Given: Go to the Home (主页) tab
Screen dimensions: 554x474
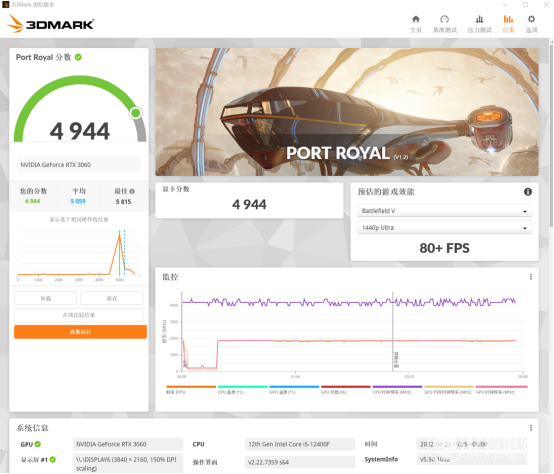Looking at the screenshot, I should coord(416,24).
